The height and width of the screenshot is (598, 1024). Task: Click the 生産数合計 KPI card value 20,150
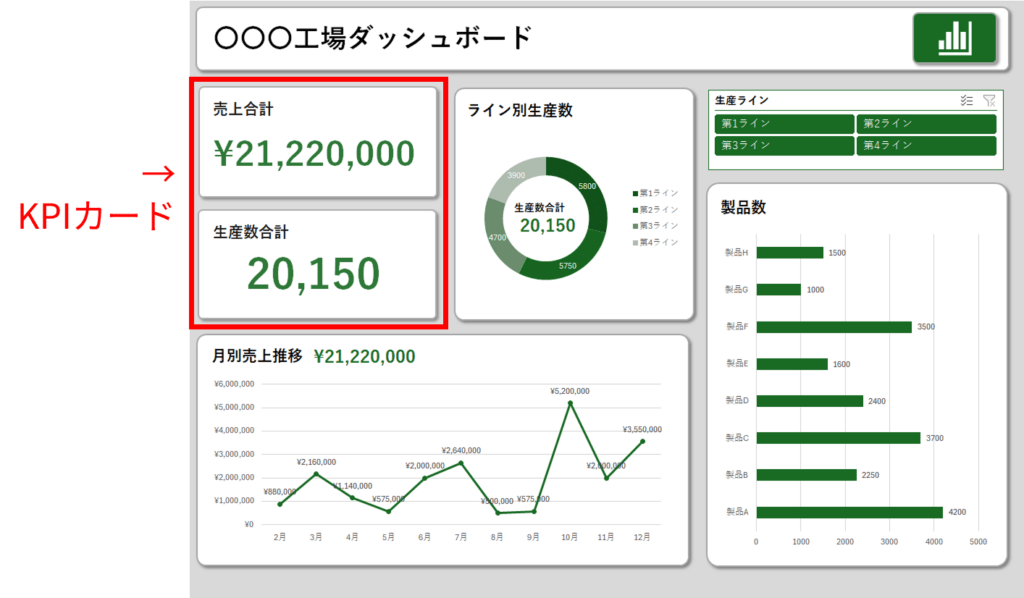coord(313,274)
